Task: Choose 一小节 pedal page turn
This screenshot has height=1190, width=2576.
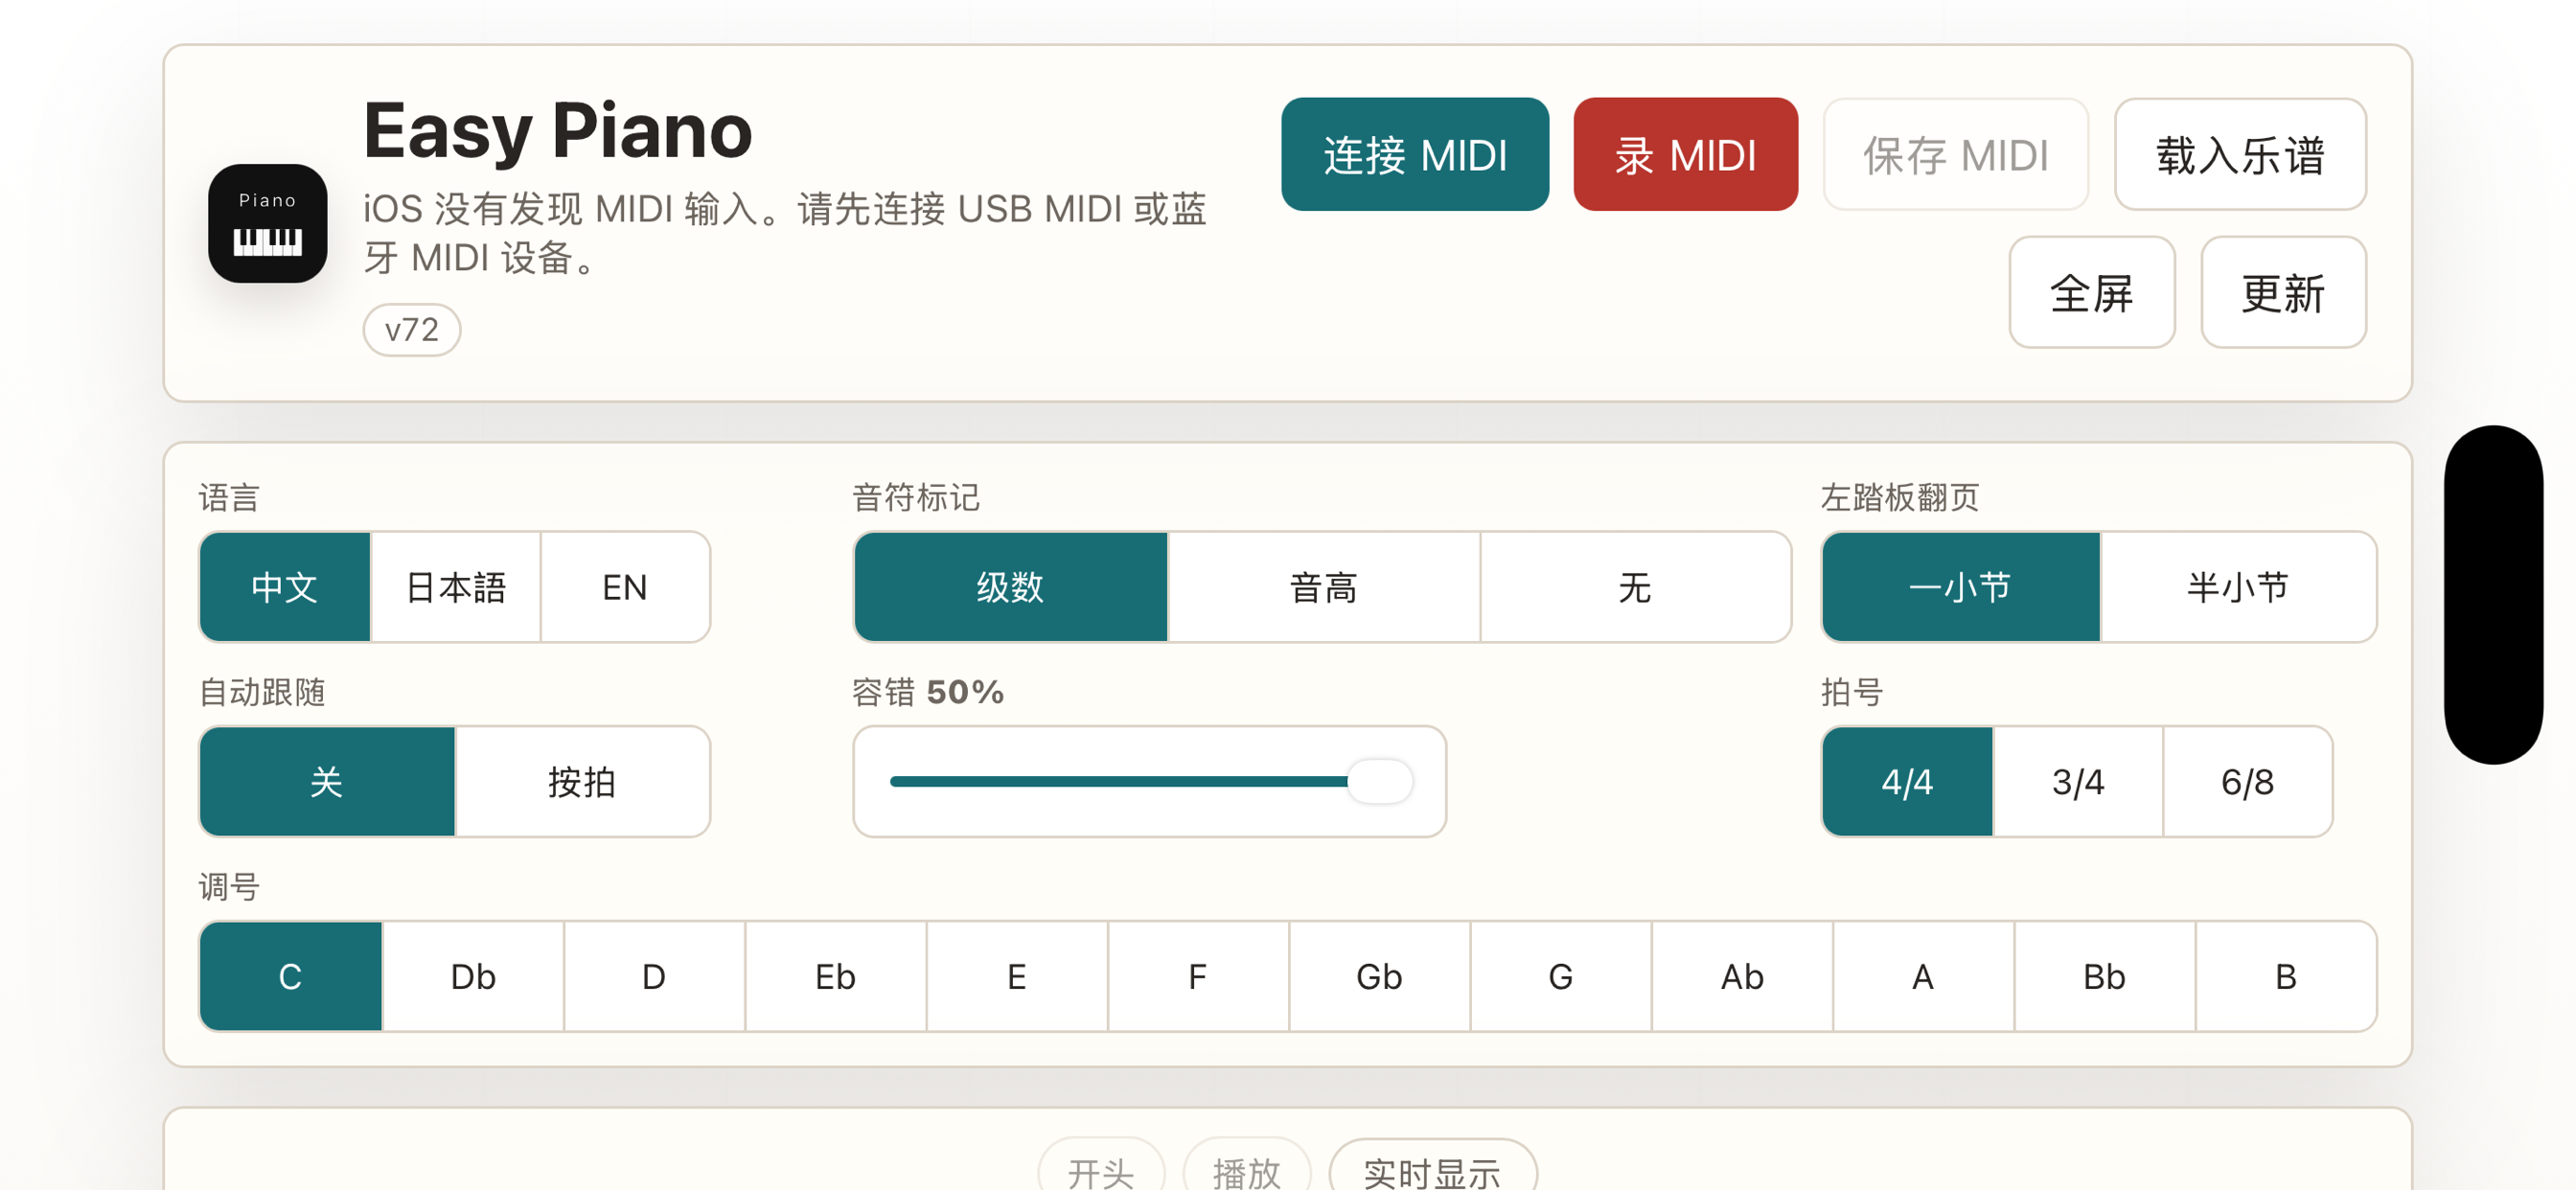Action: tap(1960, 587)
